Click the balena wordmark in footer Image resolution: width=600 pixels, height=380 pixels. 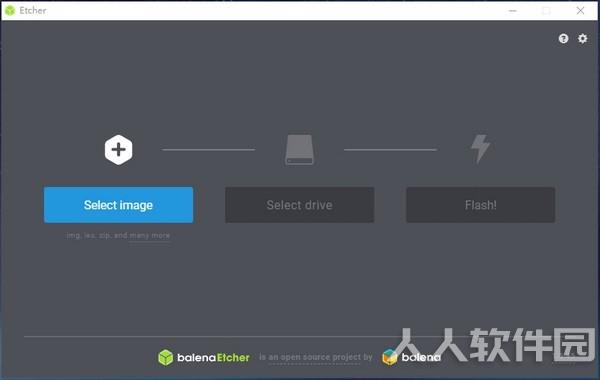pos(421,357)
